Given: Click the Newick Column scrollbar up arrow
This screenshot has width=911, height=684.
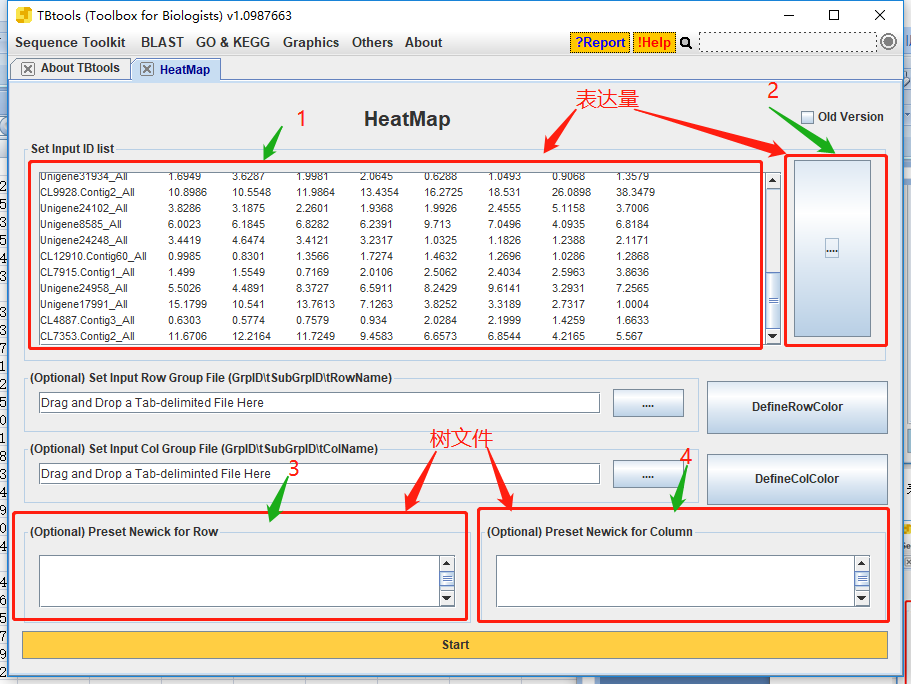Looking at the screenshot, I should (862, 563).
